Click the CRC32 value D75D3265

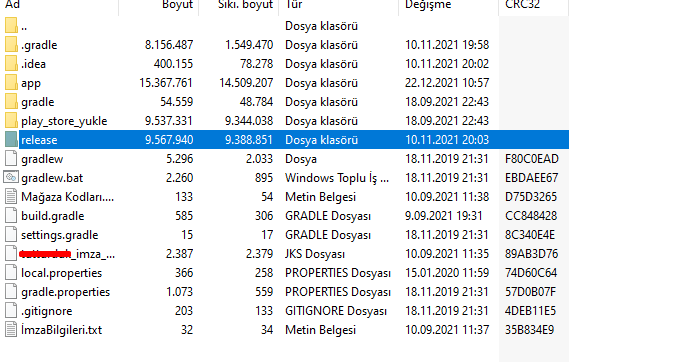(x=531, y=197)
